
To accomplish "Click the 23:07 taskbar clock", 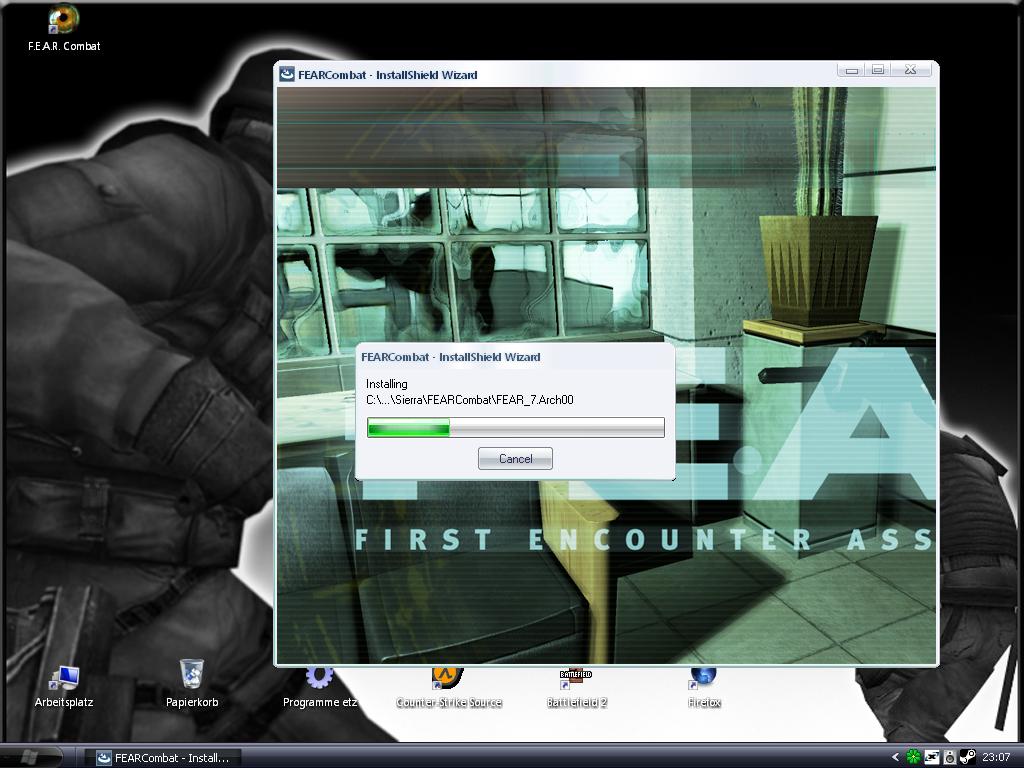I will click(996, 758).
